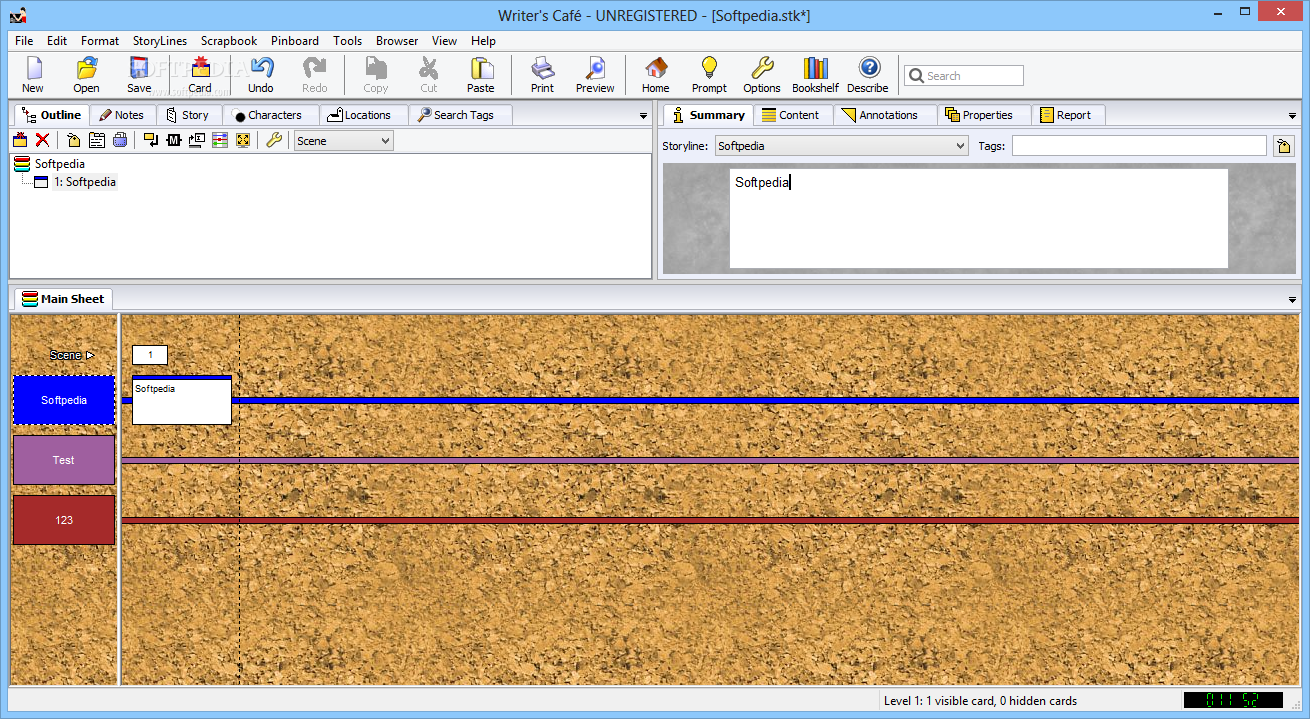The height and width of the screenshot is (719, 1310).
Task: Click the Copy toolbar icon
Action: [376, 75]
